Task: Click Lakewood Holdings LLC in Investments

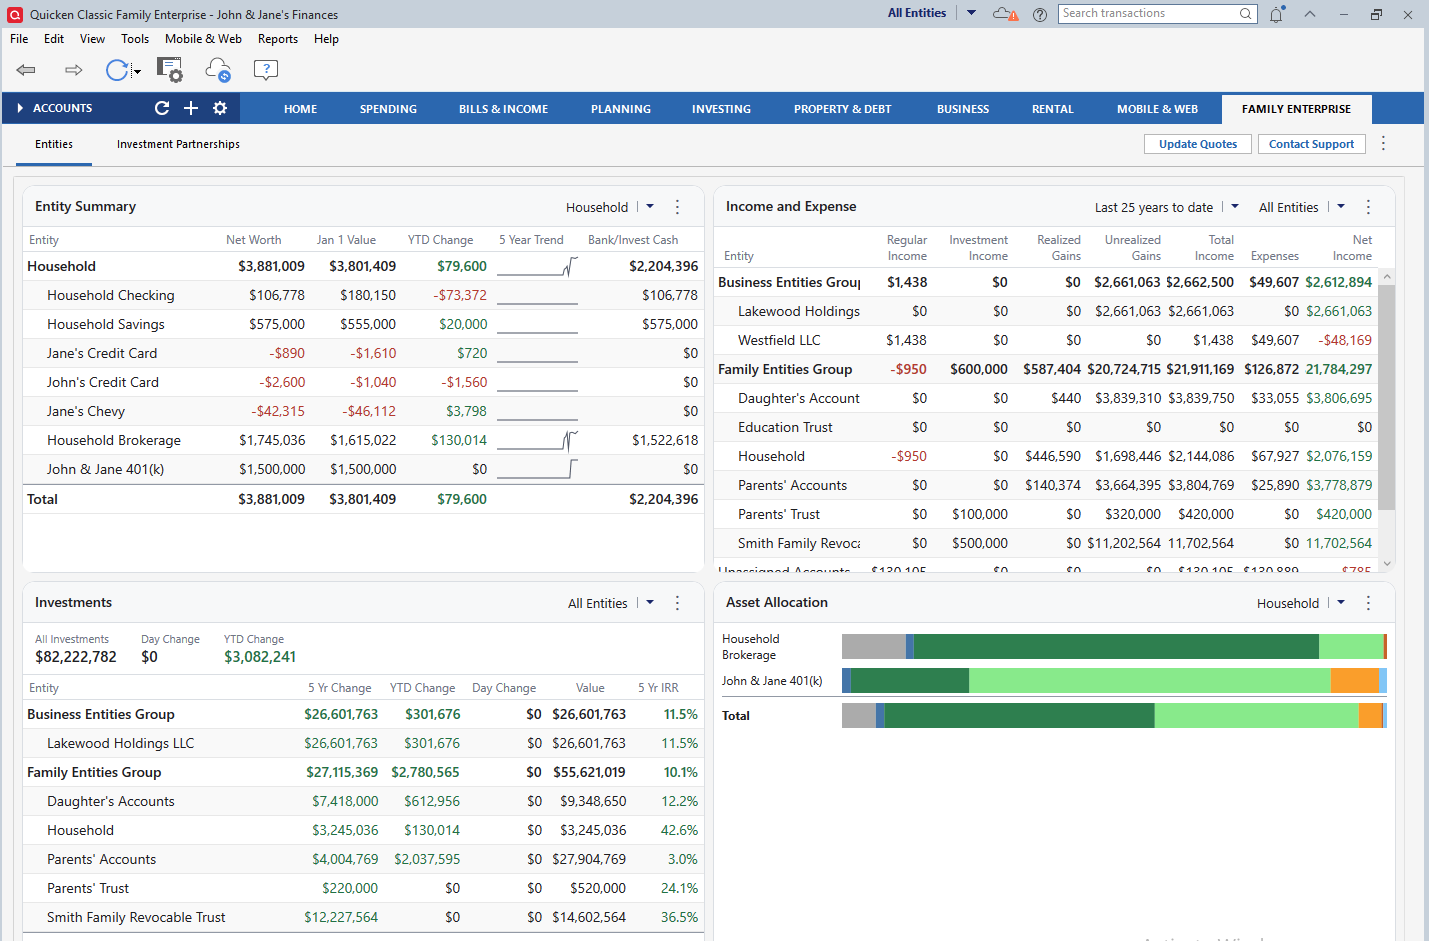Action: coord(120,743)
